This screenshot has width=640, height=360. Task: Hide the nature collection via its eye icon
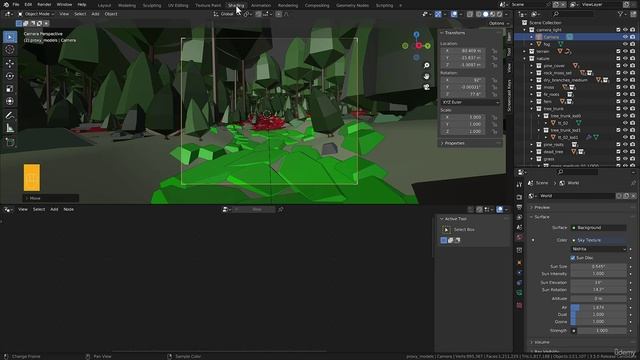(x=625, y=58)
